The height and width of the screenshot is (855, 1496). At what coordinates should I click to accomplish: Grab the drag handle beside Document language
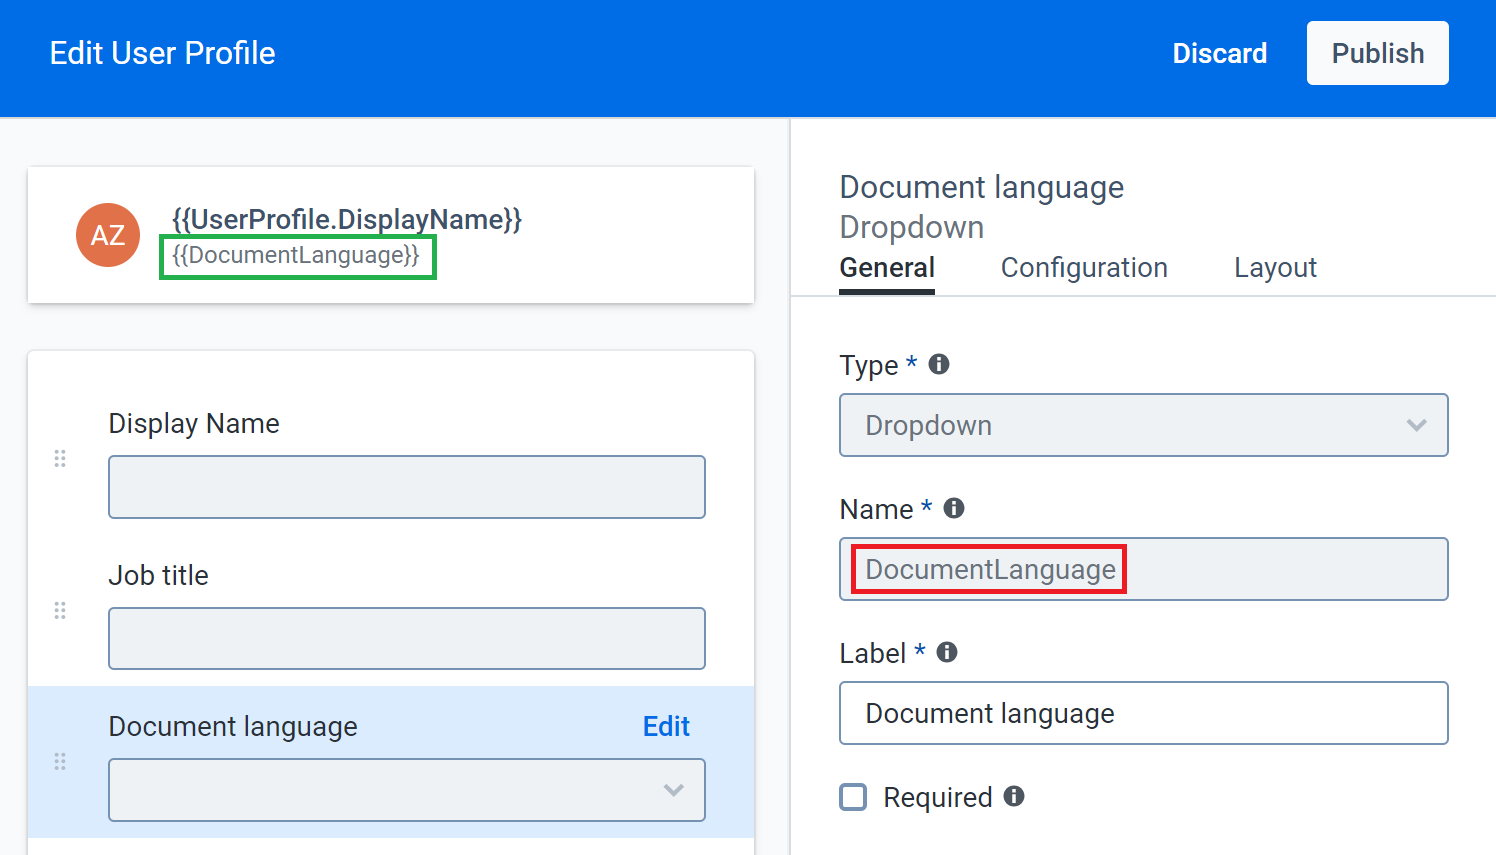coord(60,762)
